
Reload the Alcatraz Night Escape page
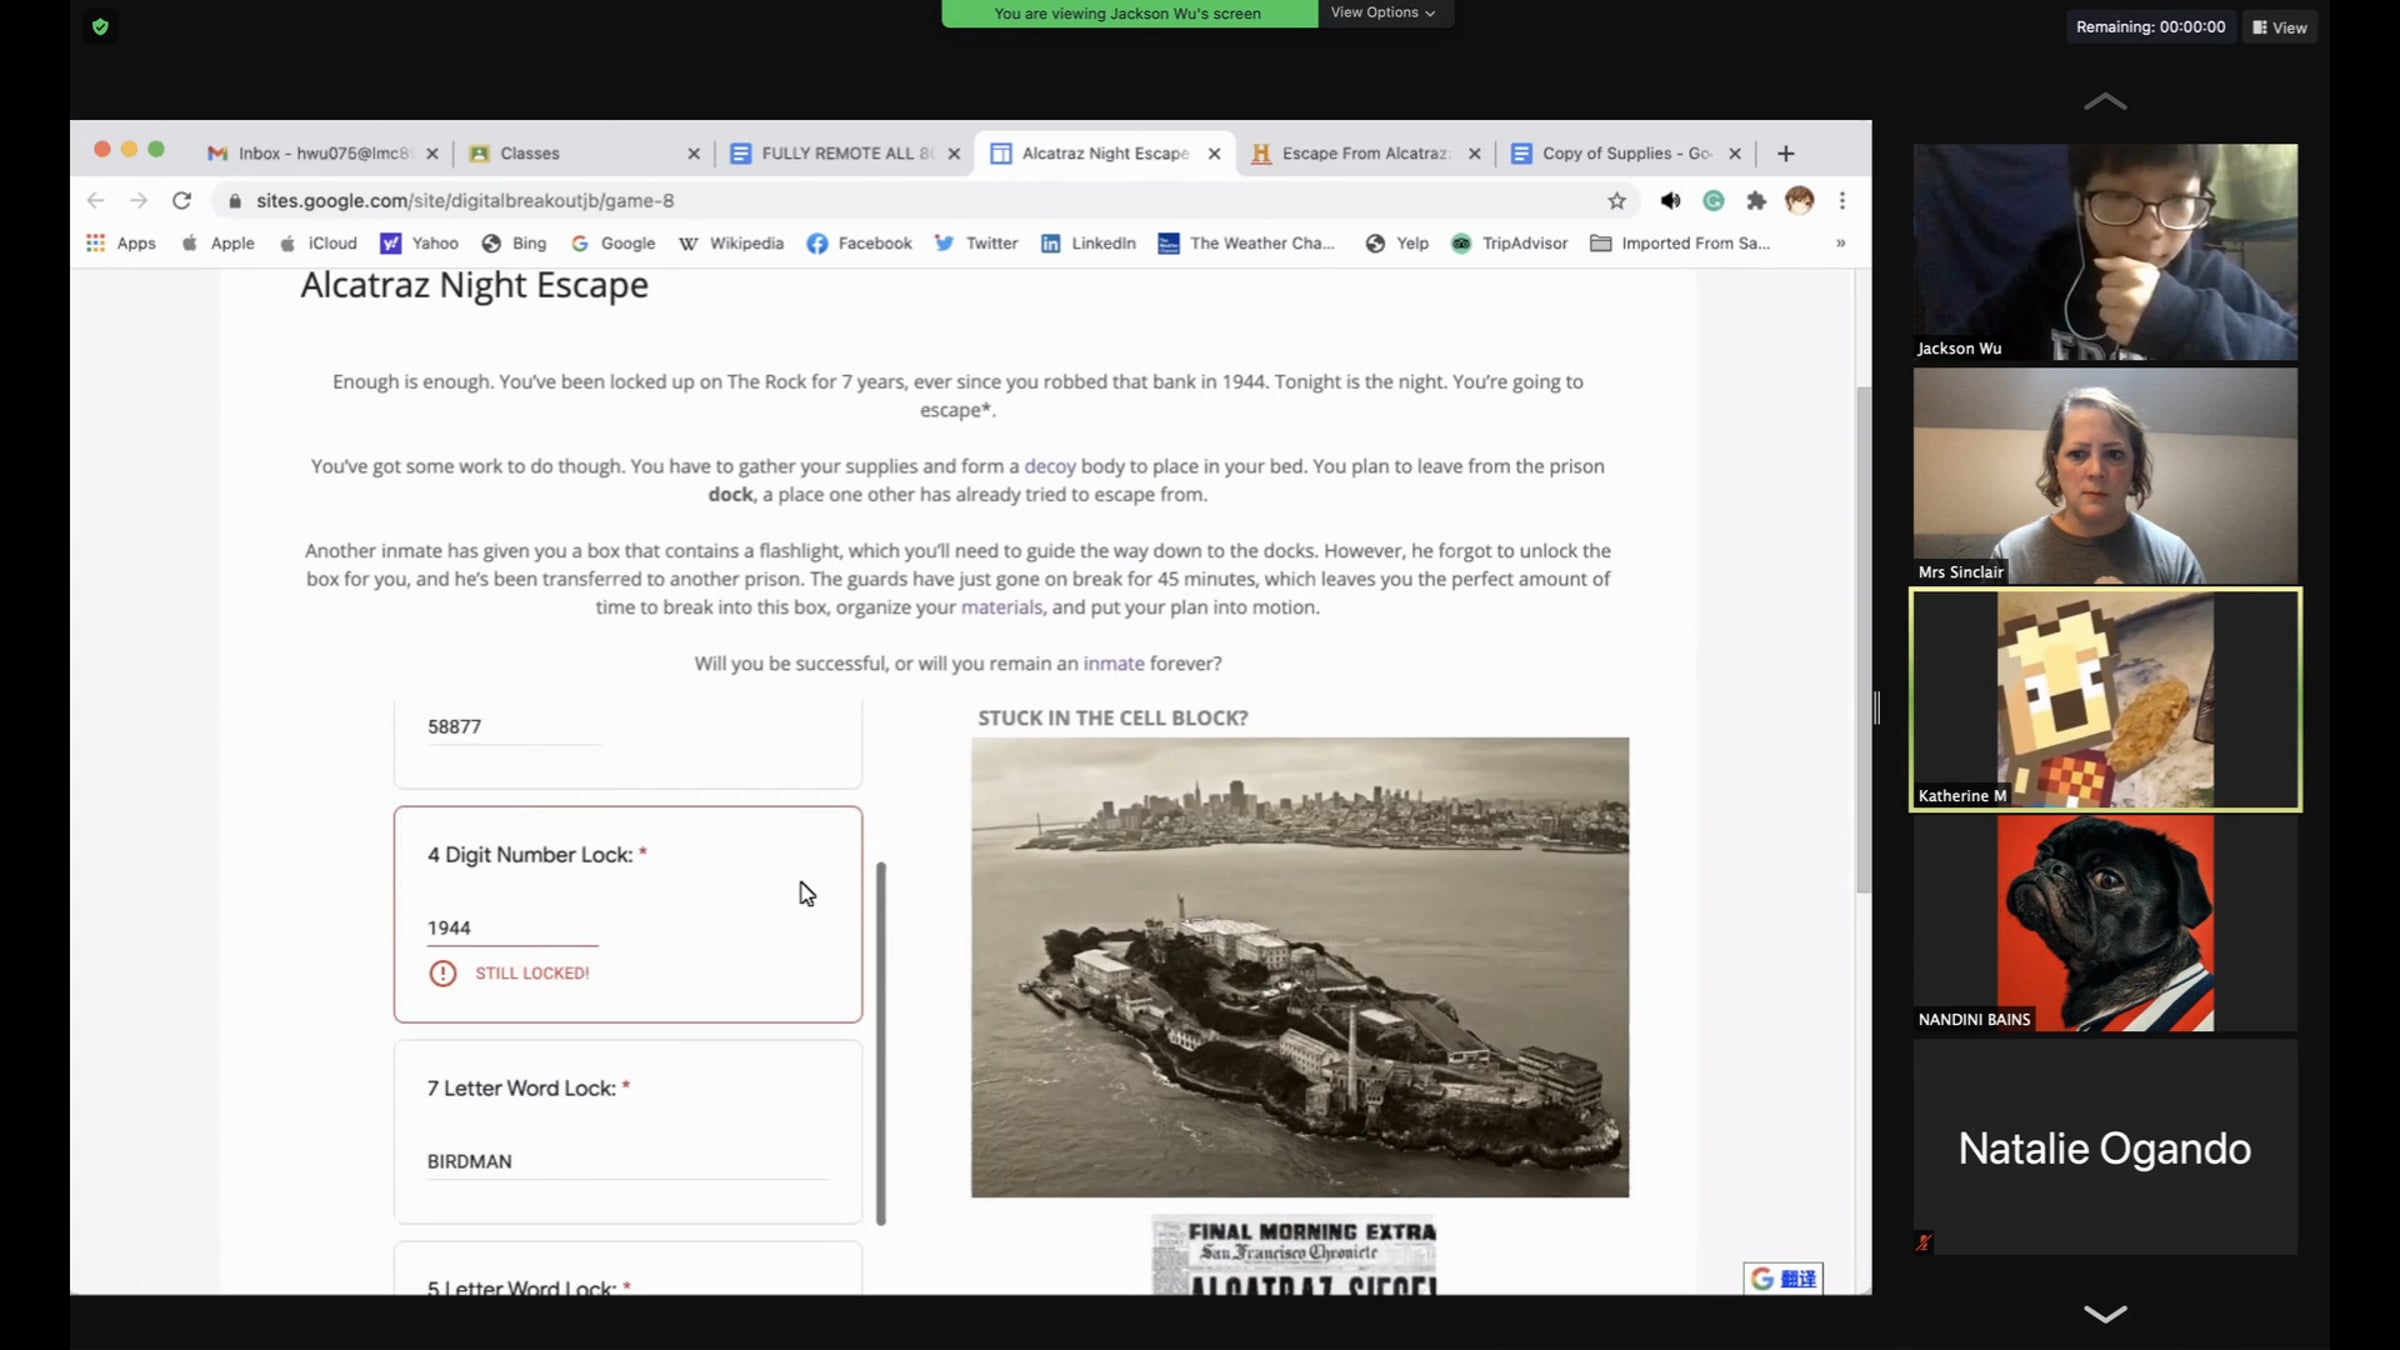[x=182, y=201]
